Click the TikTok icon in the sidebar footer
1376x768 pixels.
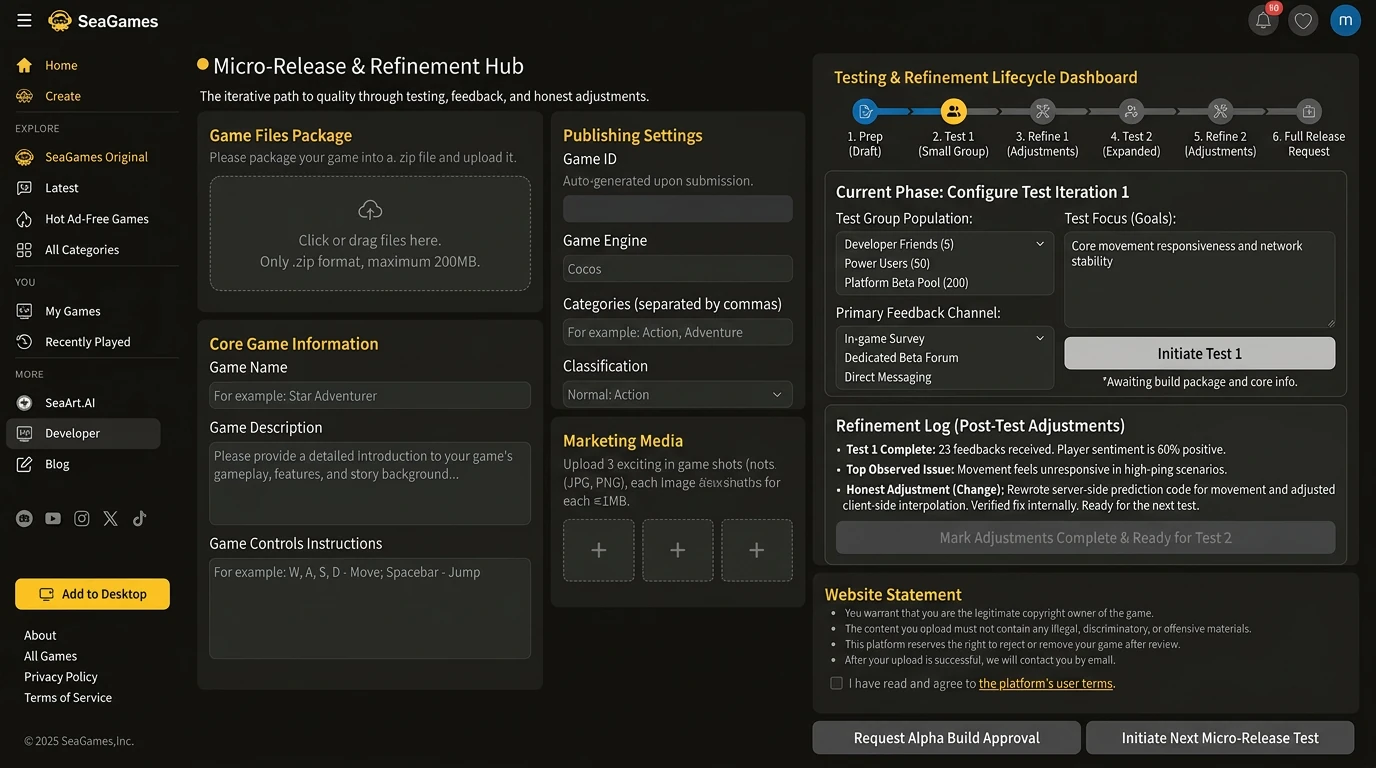[x=139, y=518]
